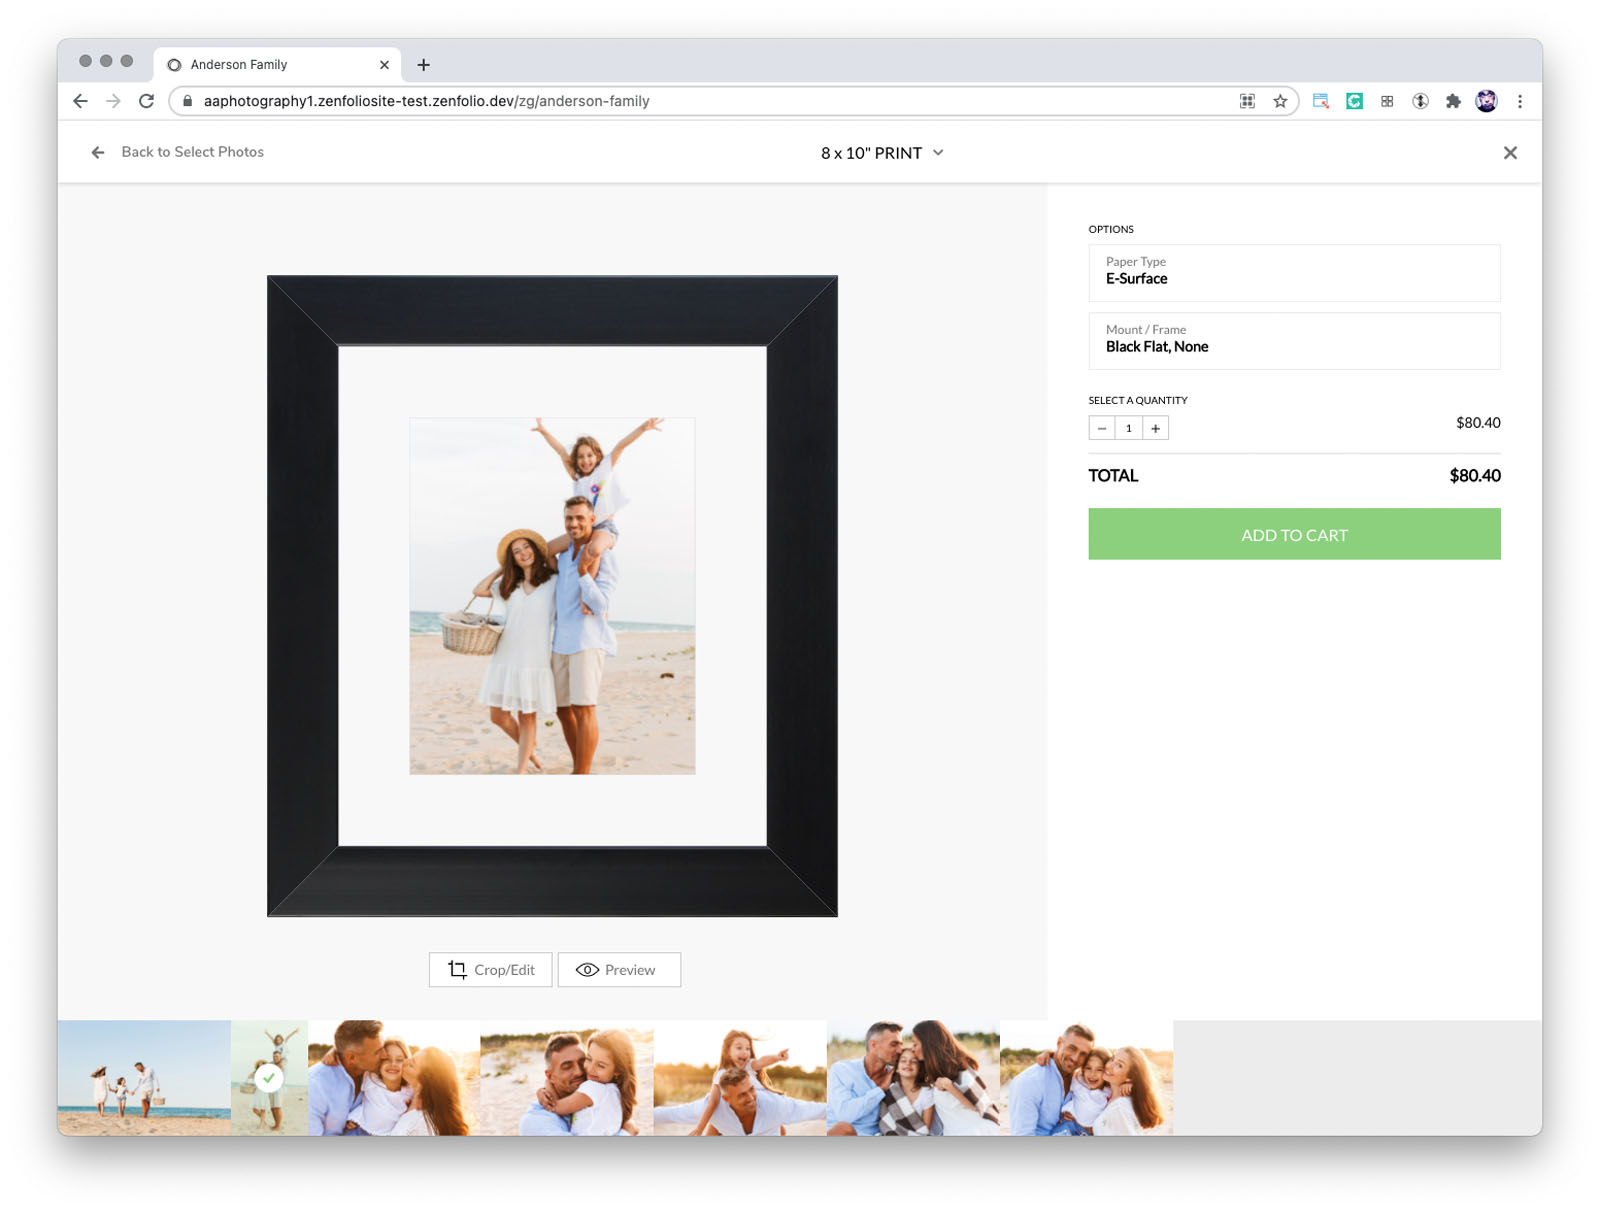Open the Mount / Frame Black Flat selector

[1293, 340]
